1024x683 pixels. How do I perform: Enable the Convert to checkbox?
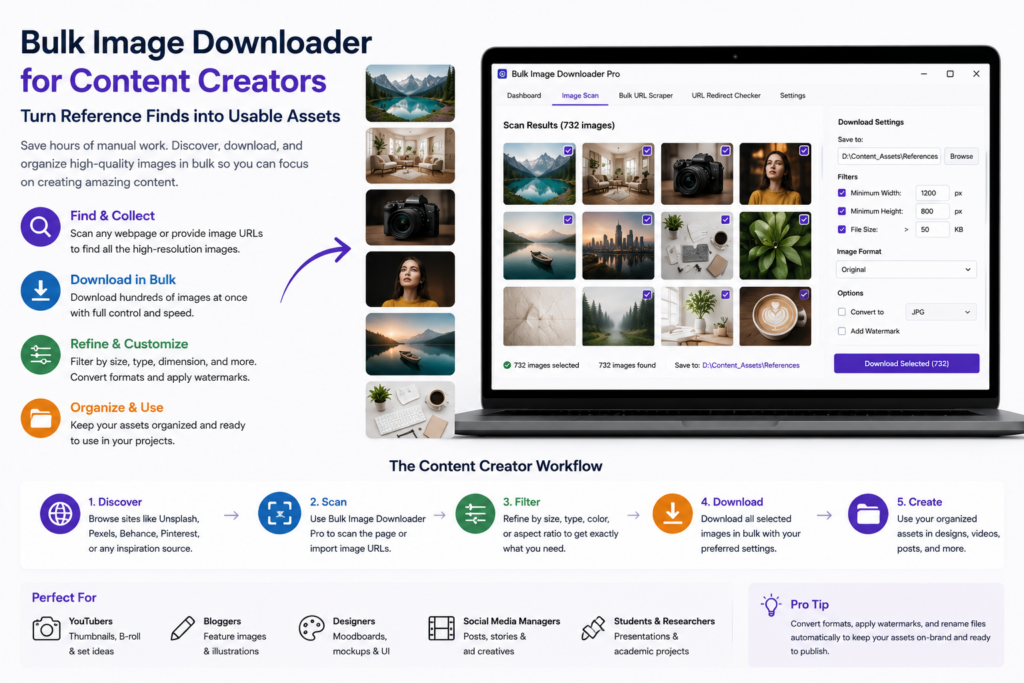click(842, 312)
